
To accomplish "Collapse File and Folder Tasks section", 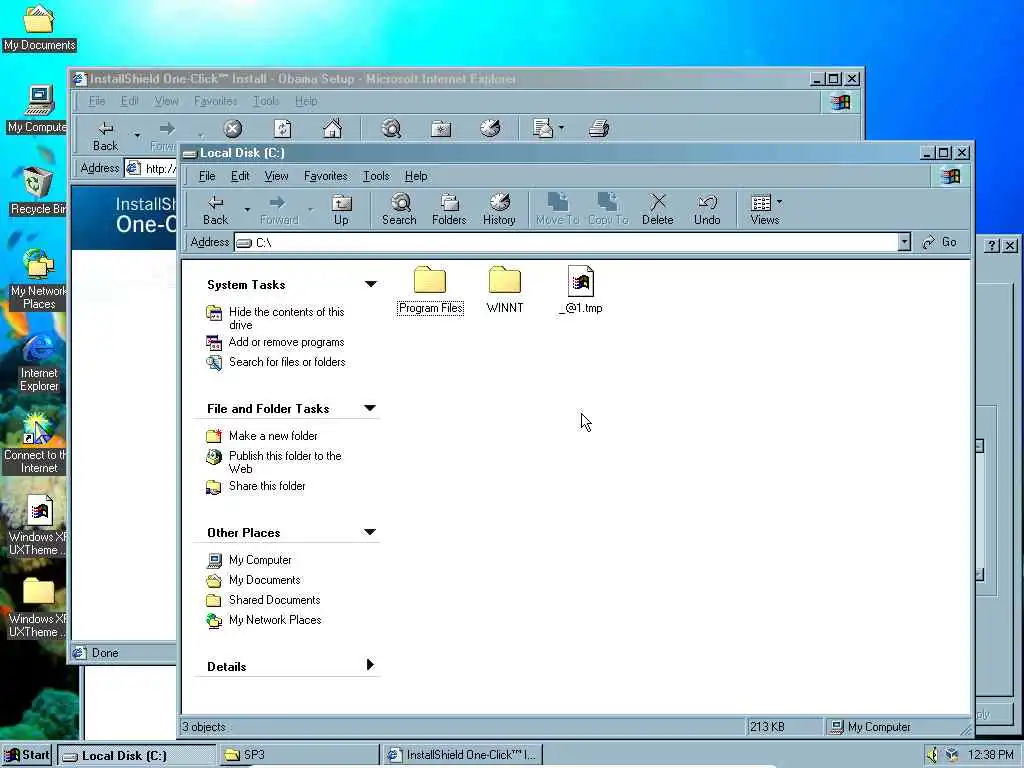I will (x=370, y=408).
